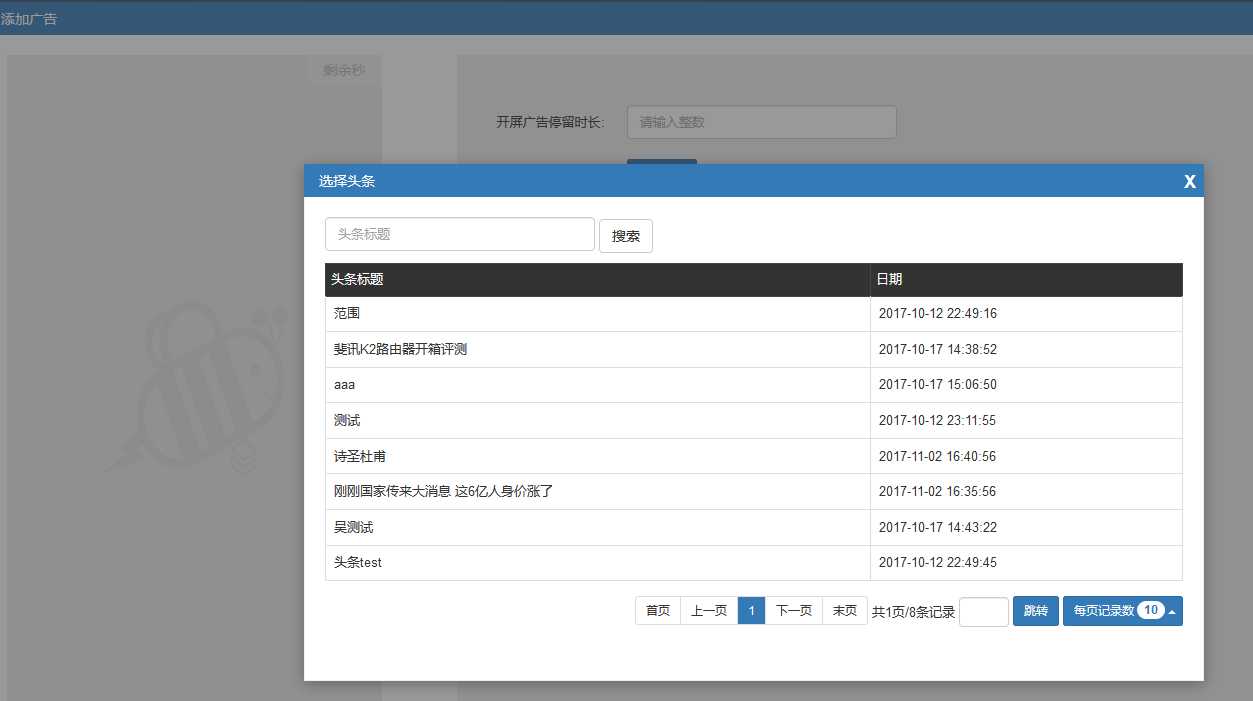Select page 1 in pagination
Screen dimensions: 1253x701
coord(752,611)
